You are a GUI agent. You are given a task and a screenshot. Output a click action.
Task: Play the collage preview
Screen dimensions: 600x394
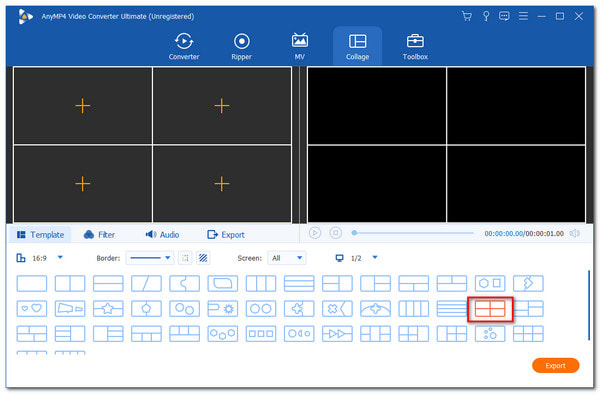click(315, 233)
